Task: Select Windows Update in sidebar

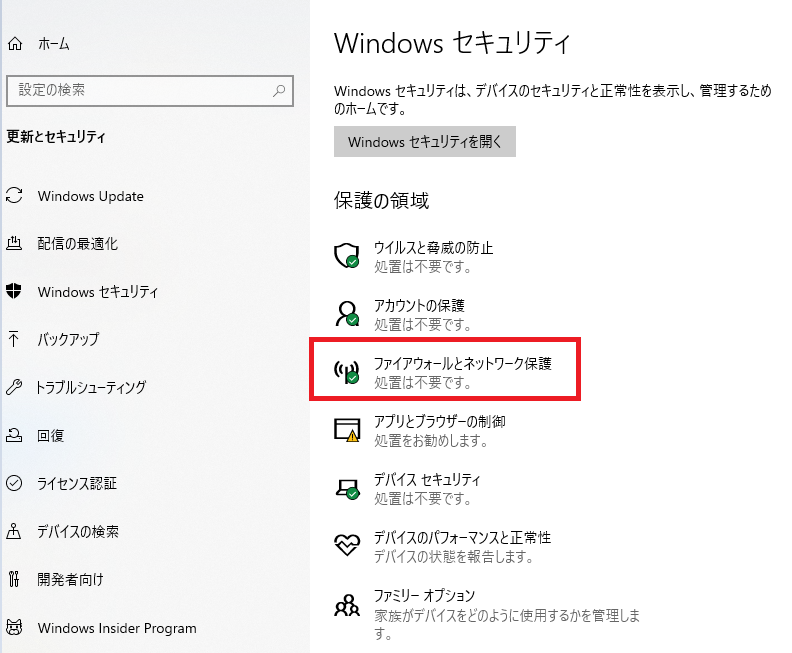Action: tap(90, 196)
